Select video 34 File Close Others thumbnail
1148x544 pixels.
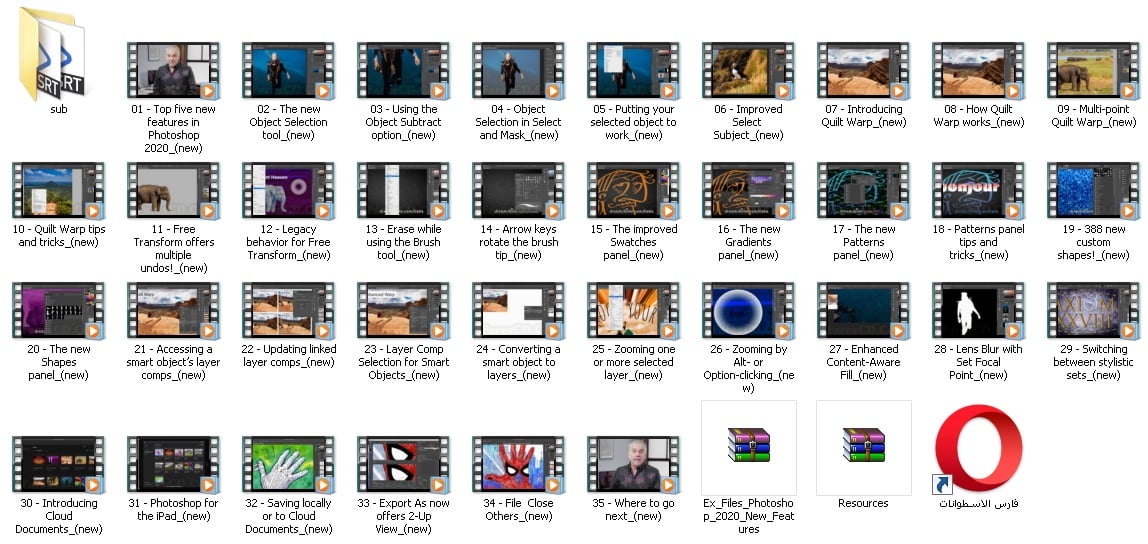click(x=518, y=465)
